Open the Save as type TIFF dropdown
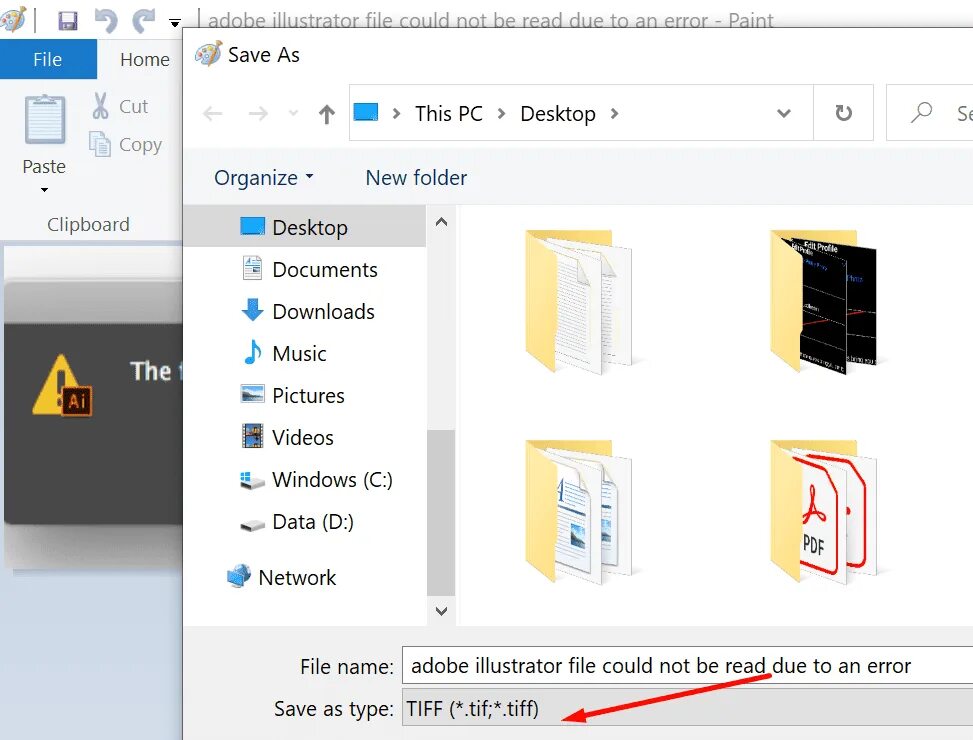This screenshot has height=740, width=973. click(x=688, y=708)
